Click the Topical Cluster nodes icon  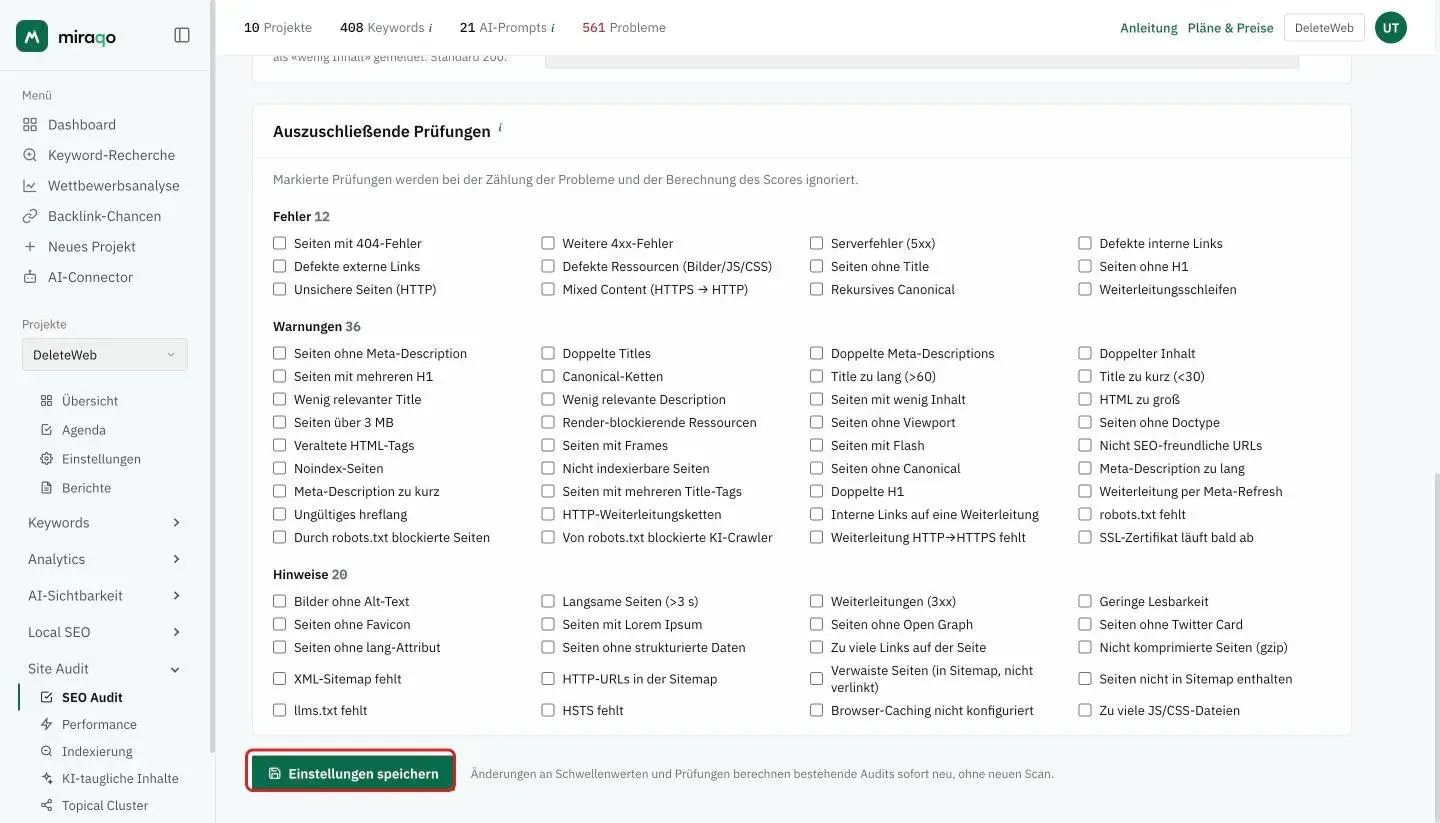pos(46,805)
